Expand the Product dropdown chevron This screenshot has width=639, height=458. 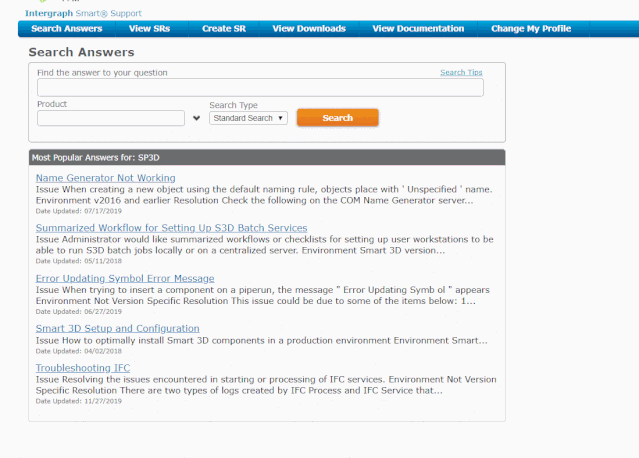click(196, 118)
